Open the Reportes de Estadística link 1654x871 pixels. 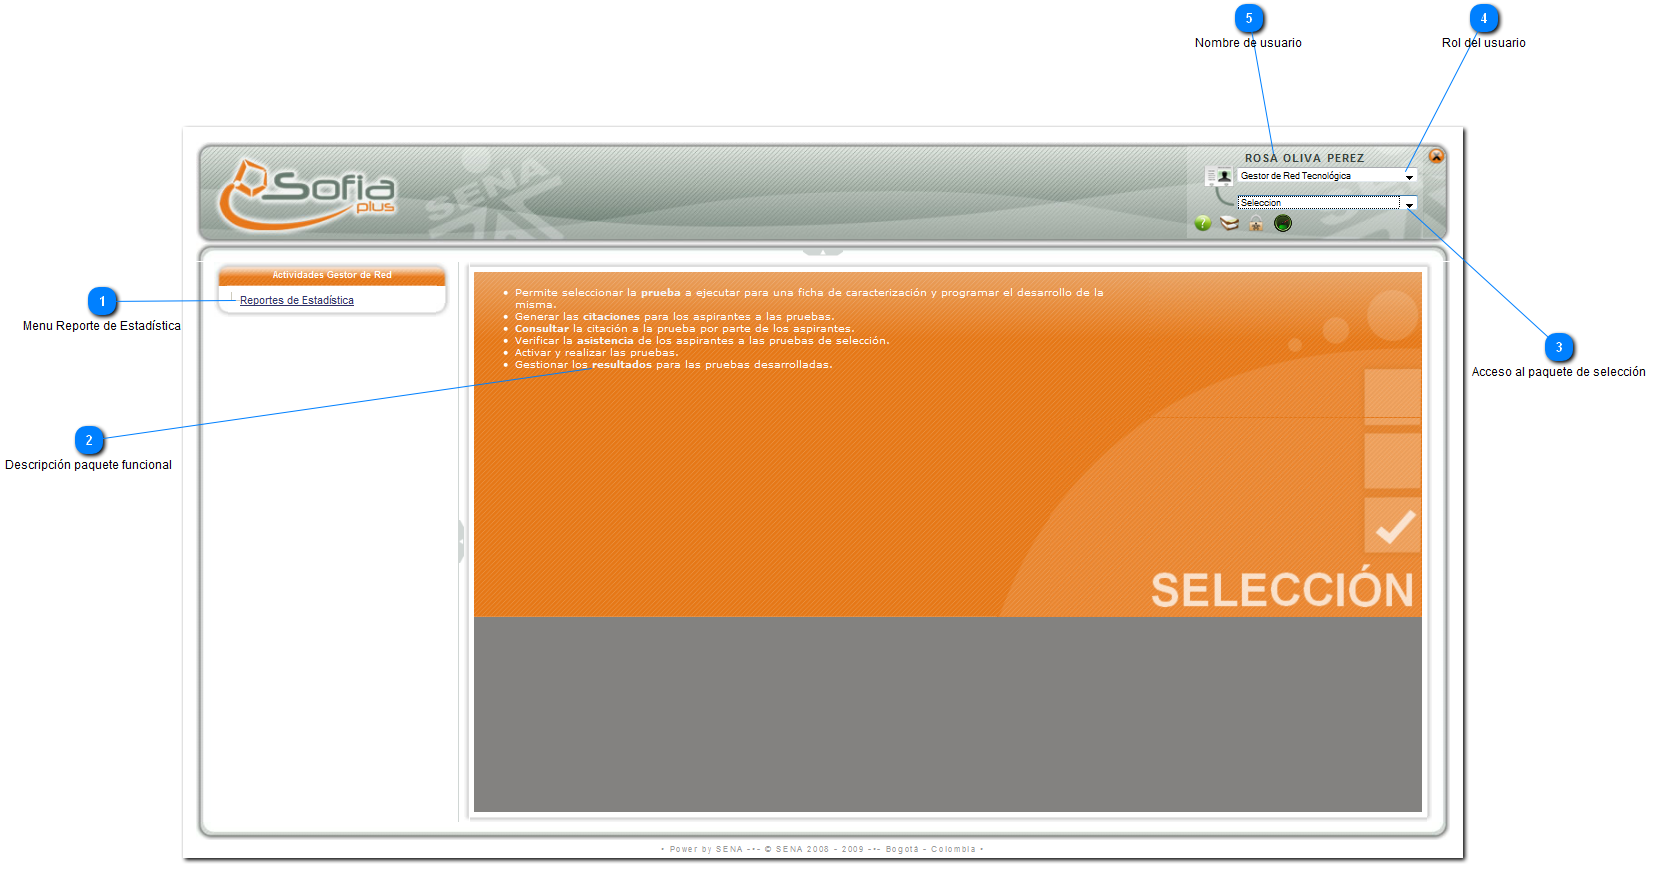(x=297, y=300)
